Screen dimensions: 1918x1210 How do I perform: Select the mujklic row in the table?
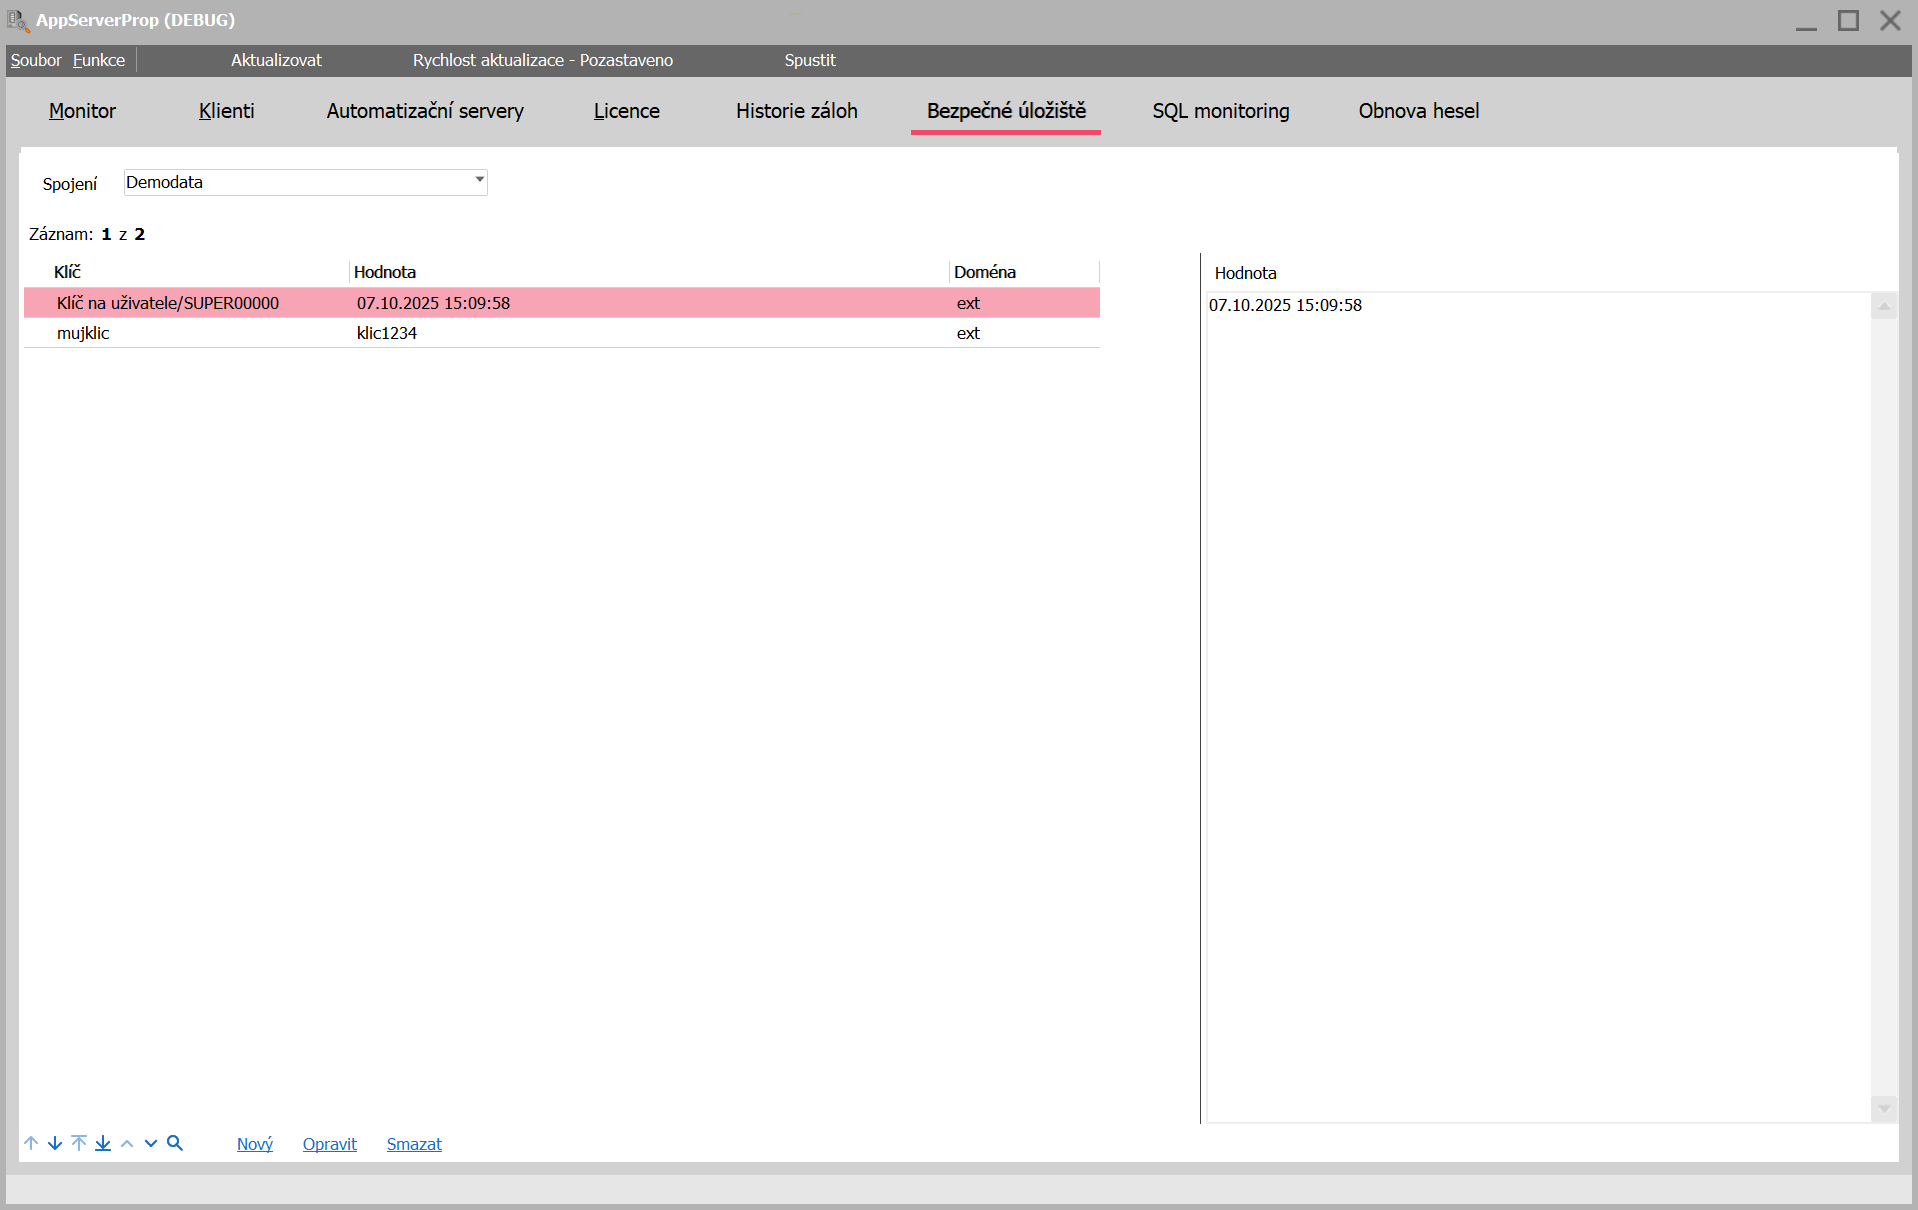tap(83, 333)
